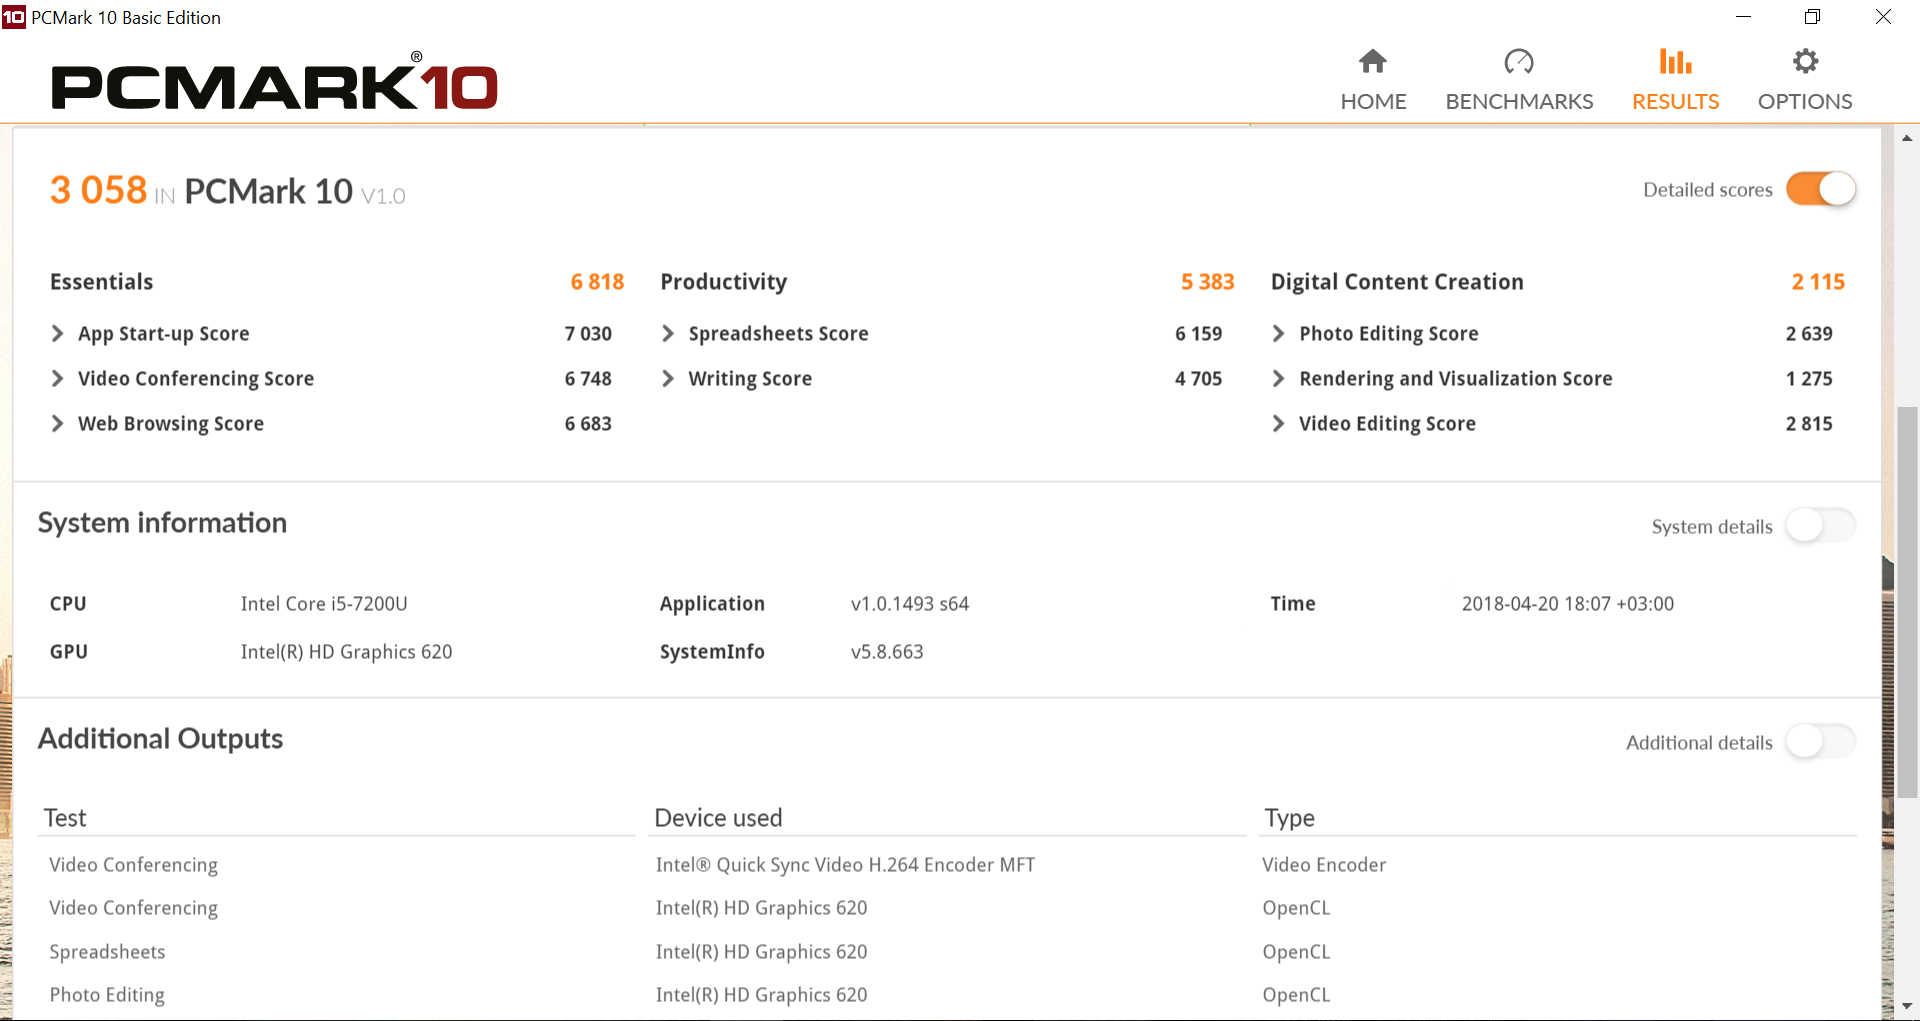Click Digital Content Creation score 2 115
Viewport: 1920px width, 1021px height.
click(x=1818, y=282)
